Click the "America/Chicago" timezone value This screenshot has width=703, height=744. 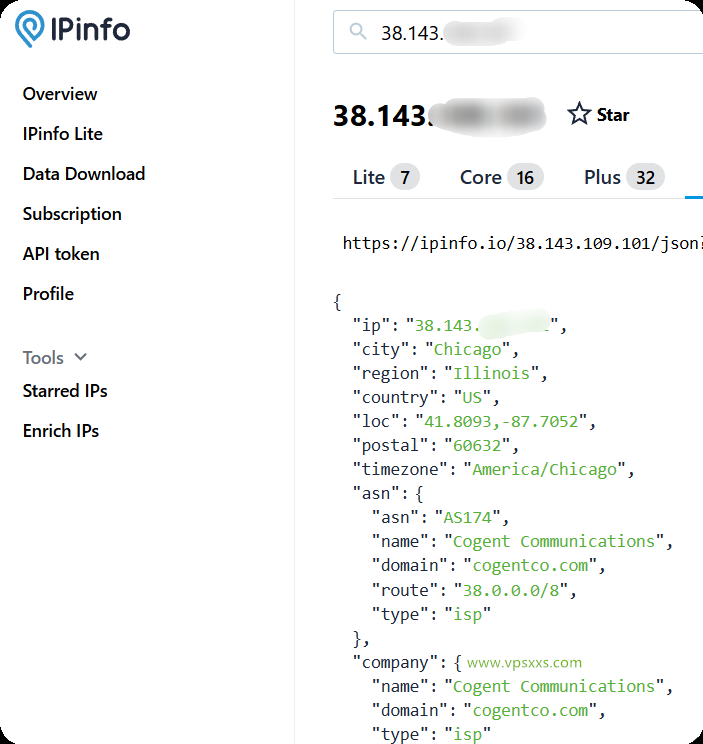[x=545, y=470]
